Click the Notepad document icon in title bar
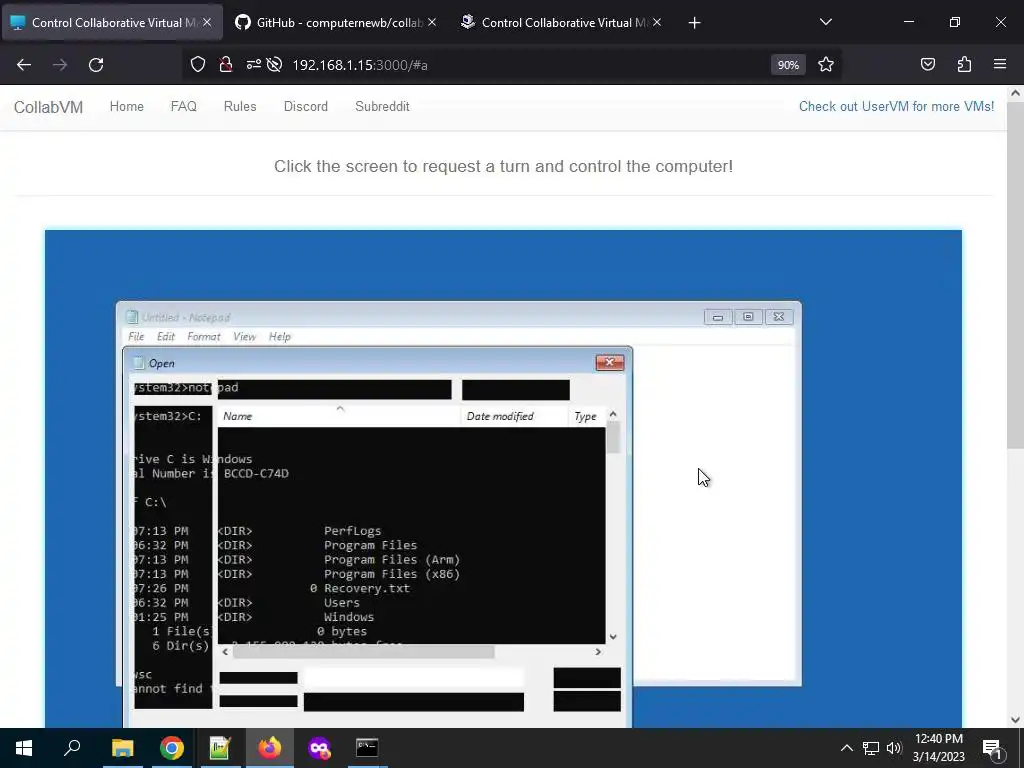This screenshot has width=1024, height=768. click(132, 317)
